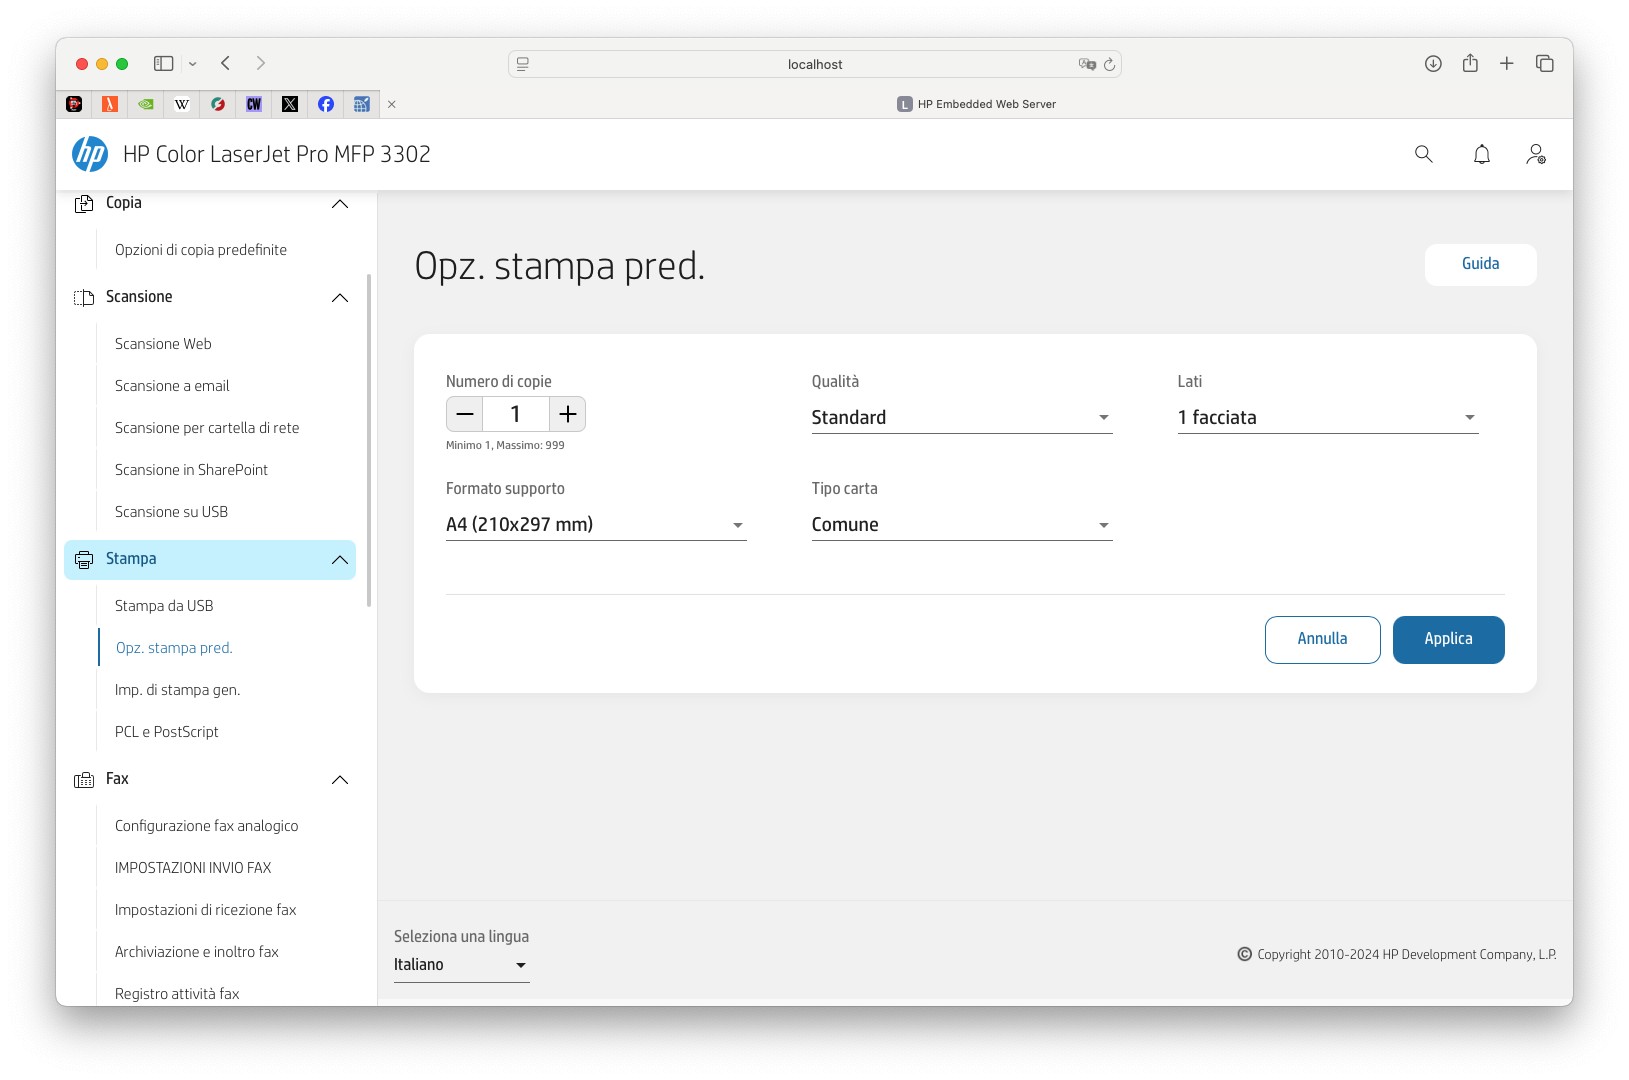Viewport: 1629px width, 1080px height.
Task: Open the Qualità dropdown
Action: coord(962,418)
